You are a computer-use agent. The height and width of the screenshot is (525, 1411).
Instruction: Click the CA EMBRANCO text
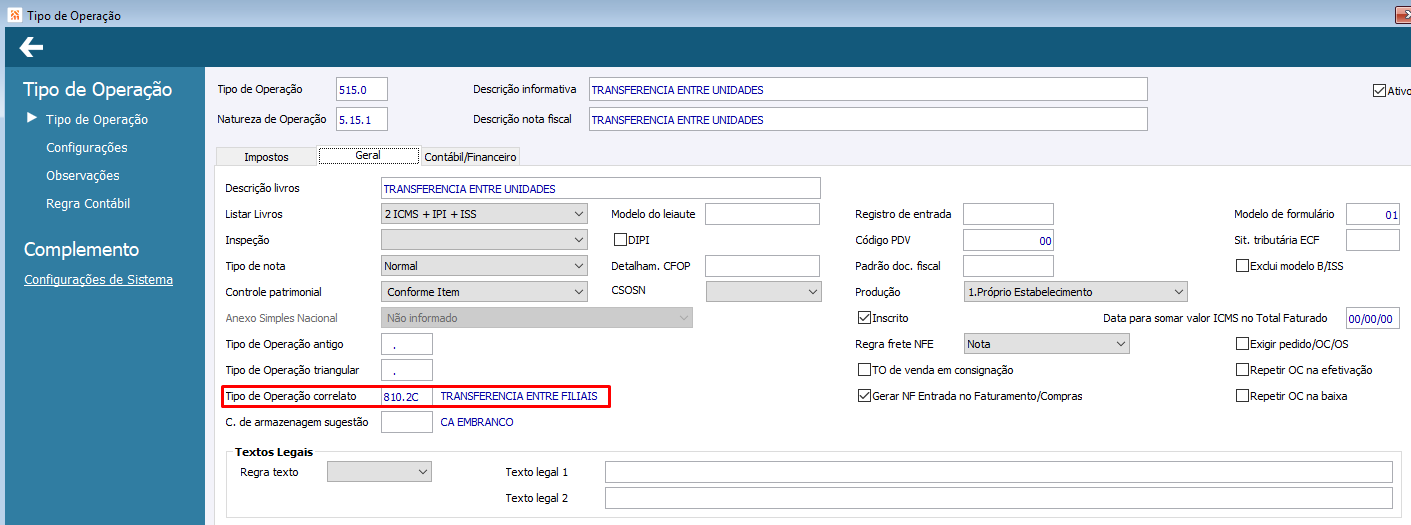[x=477, y=423]
